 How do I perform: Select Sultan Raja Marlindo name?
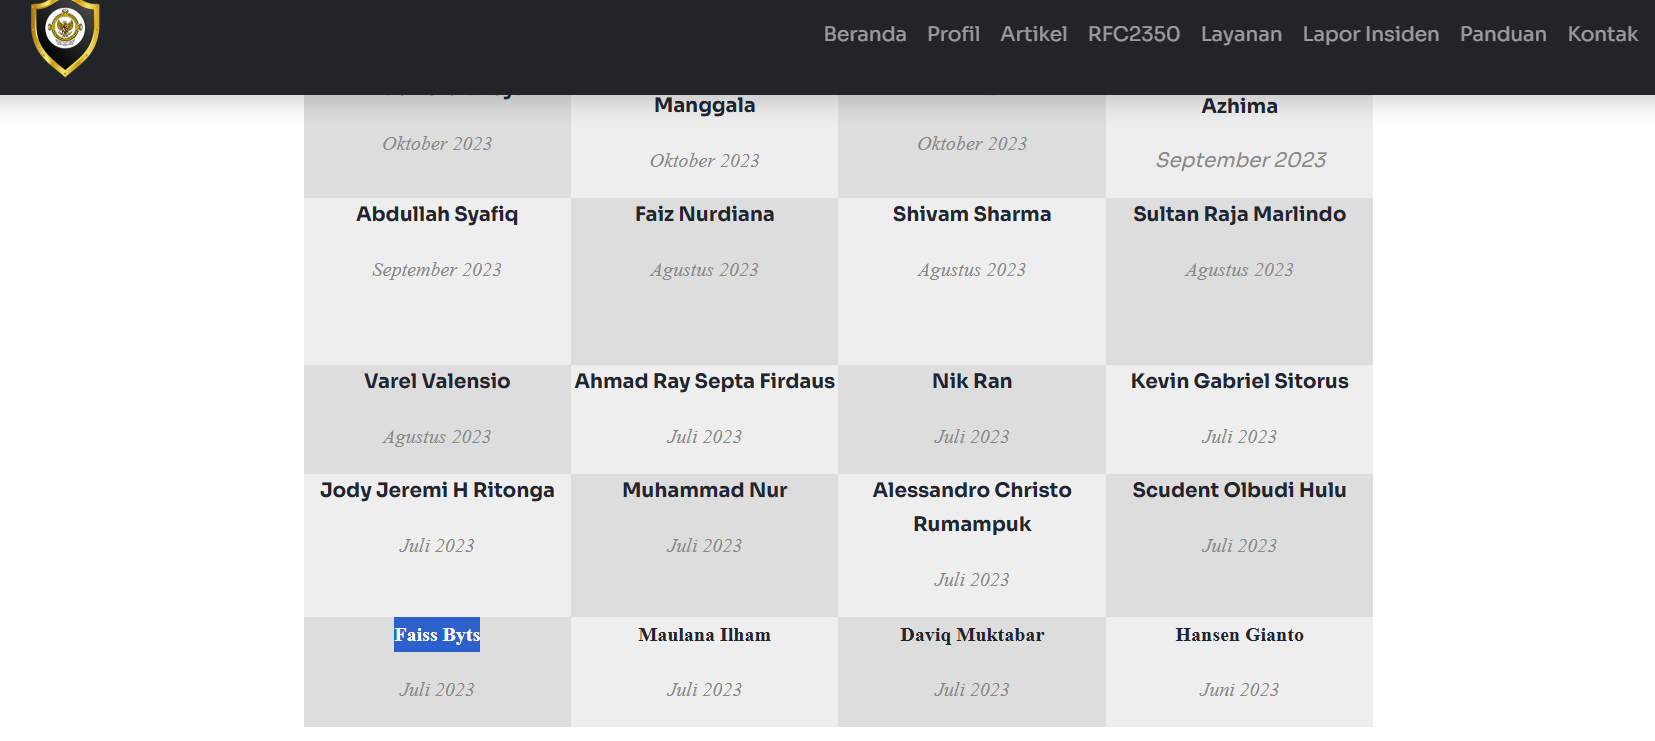pyautogui.click(x=1239, y=214)
